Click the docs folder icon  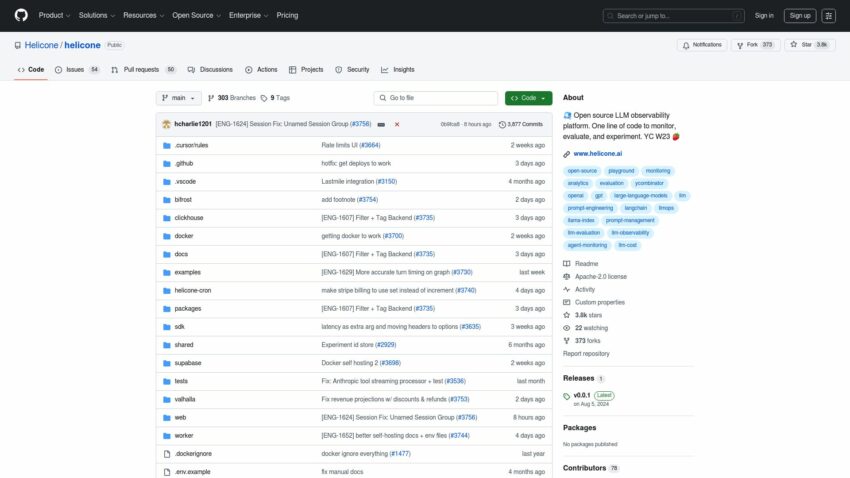(167, 254)
